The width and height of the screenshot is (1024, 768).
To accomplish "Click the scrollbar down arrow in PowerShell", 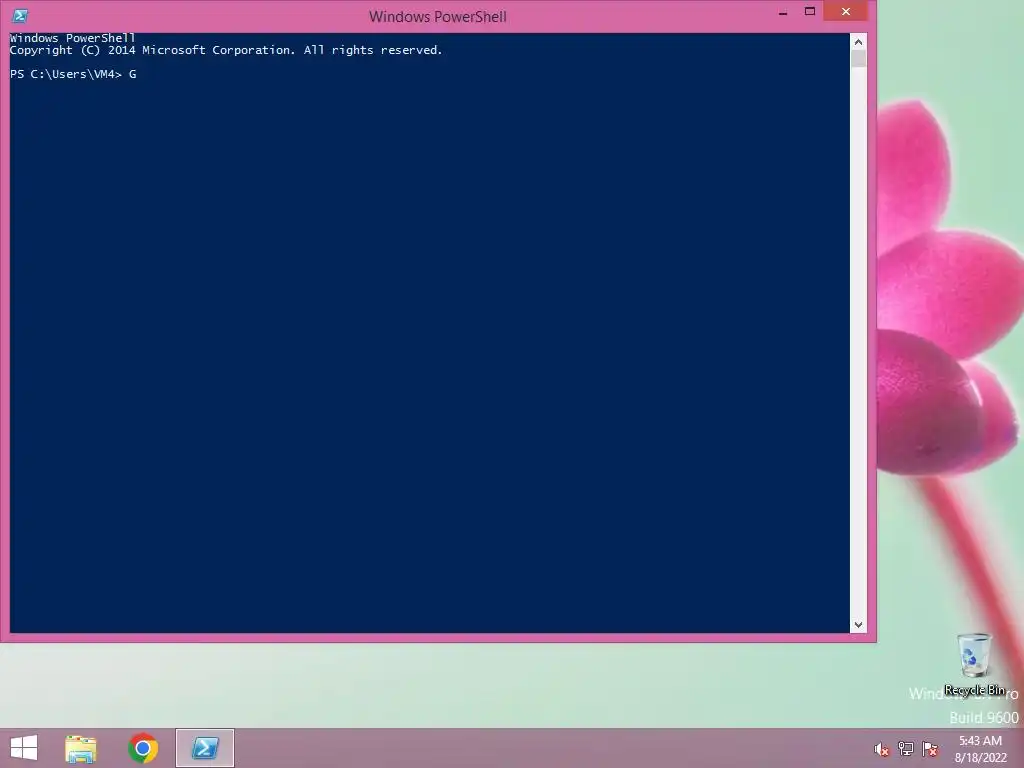I will [858, 625].
